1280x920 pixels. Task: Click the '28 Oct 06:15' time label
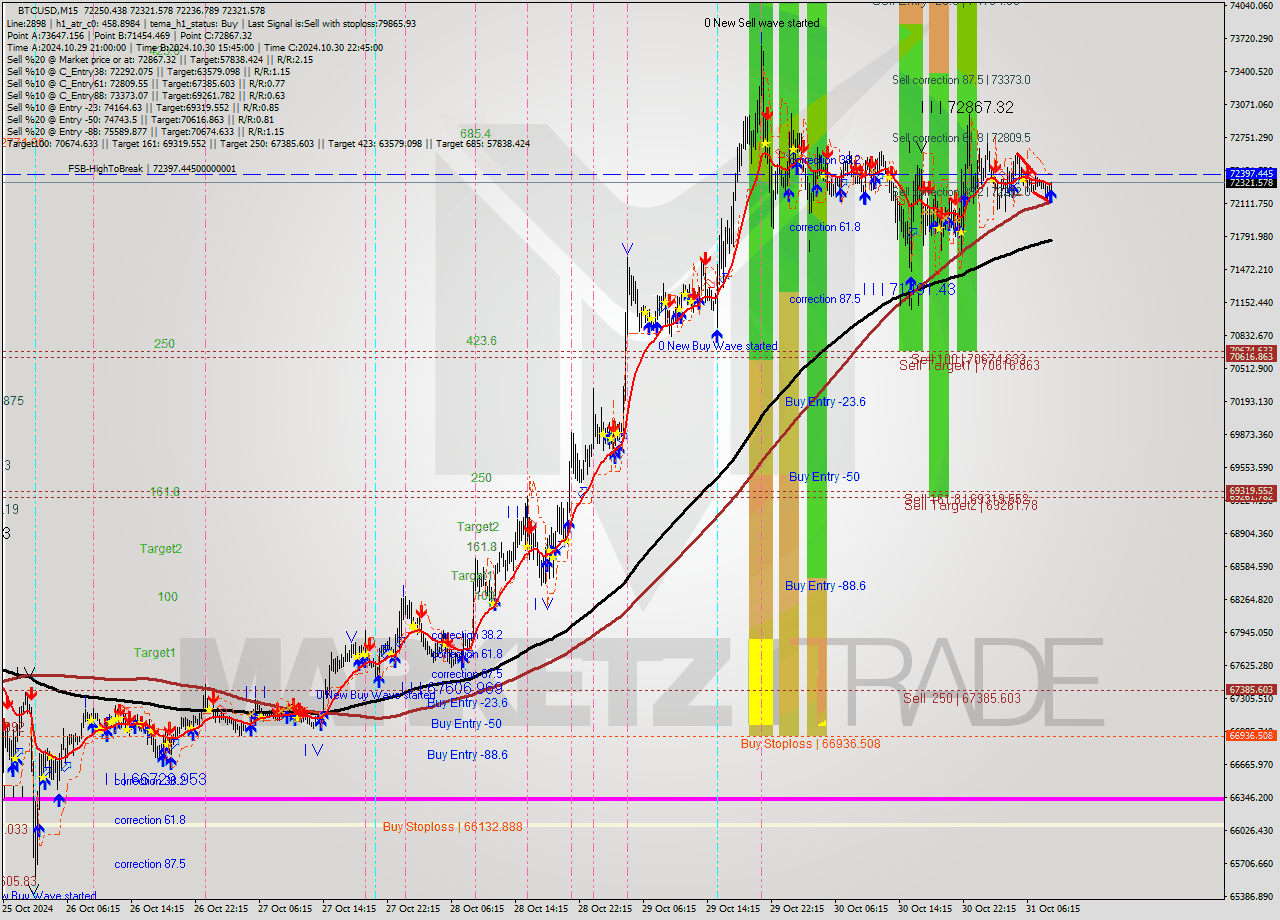tap(477, 909)
